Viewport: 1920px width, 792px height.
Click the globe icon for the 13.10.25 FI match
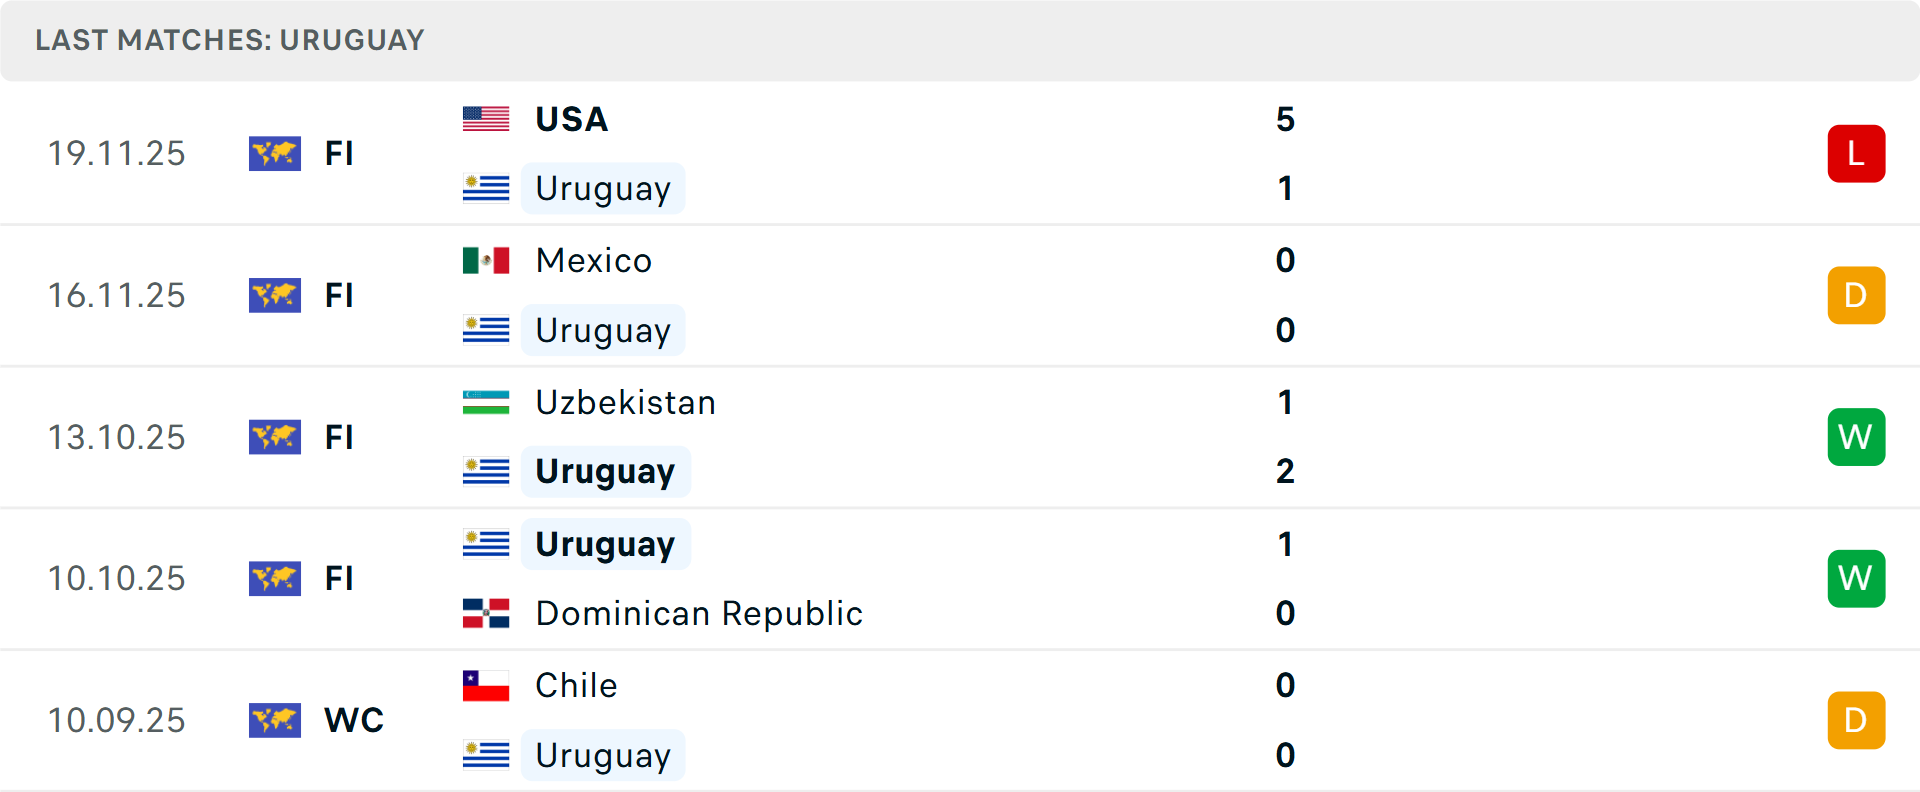click(275, 437)
